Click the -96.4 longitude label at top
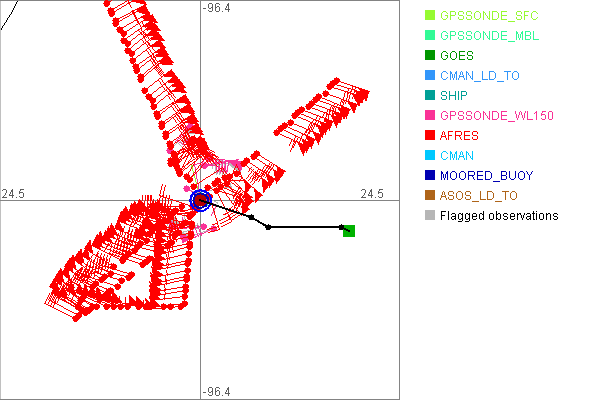The height and width of the screenshot is (400, 600). pos(217,8)
